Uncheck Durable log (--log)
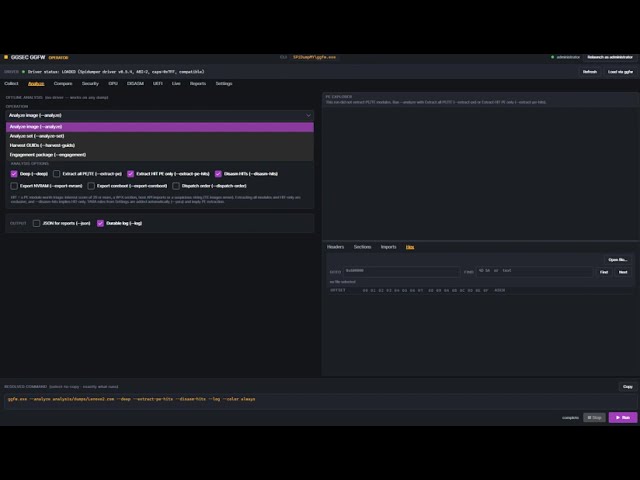640x480 pixels. point(100,223)
